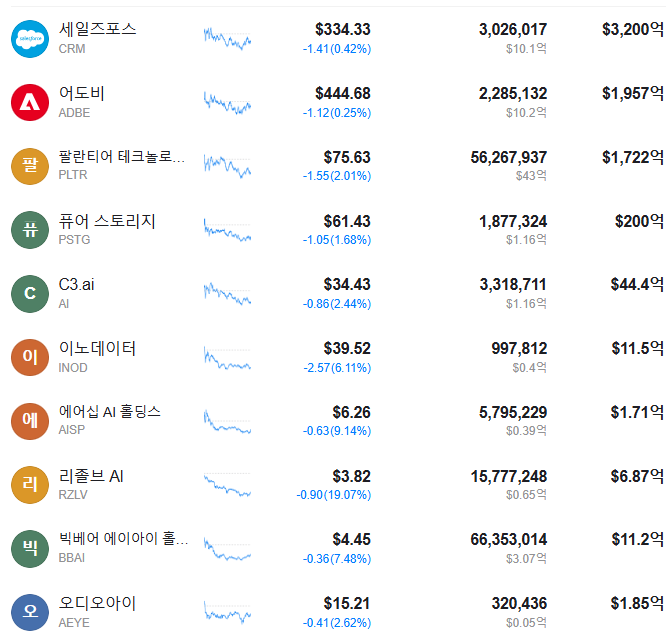Click the $34.43 price
The height and width of the screenshot is (632, 666).
tap(347, 285)
